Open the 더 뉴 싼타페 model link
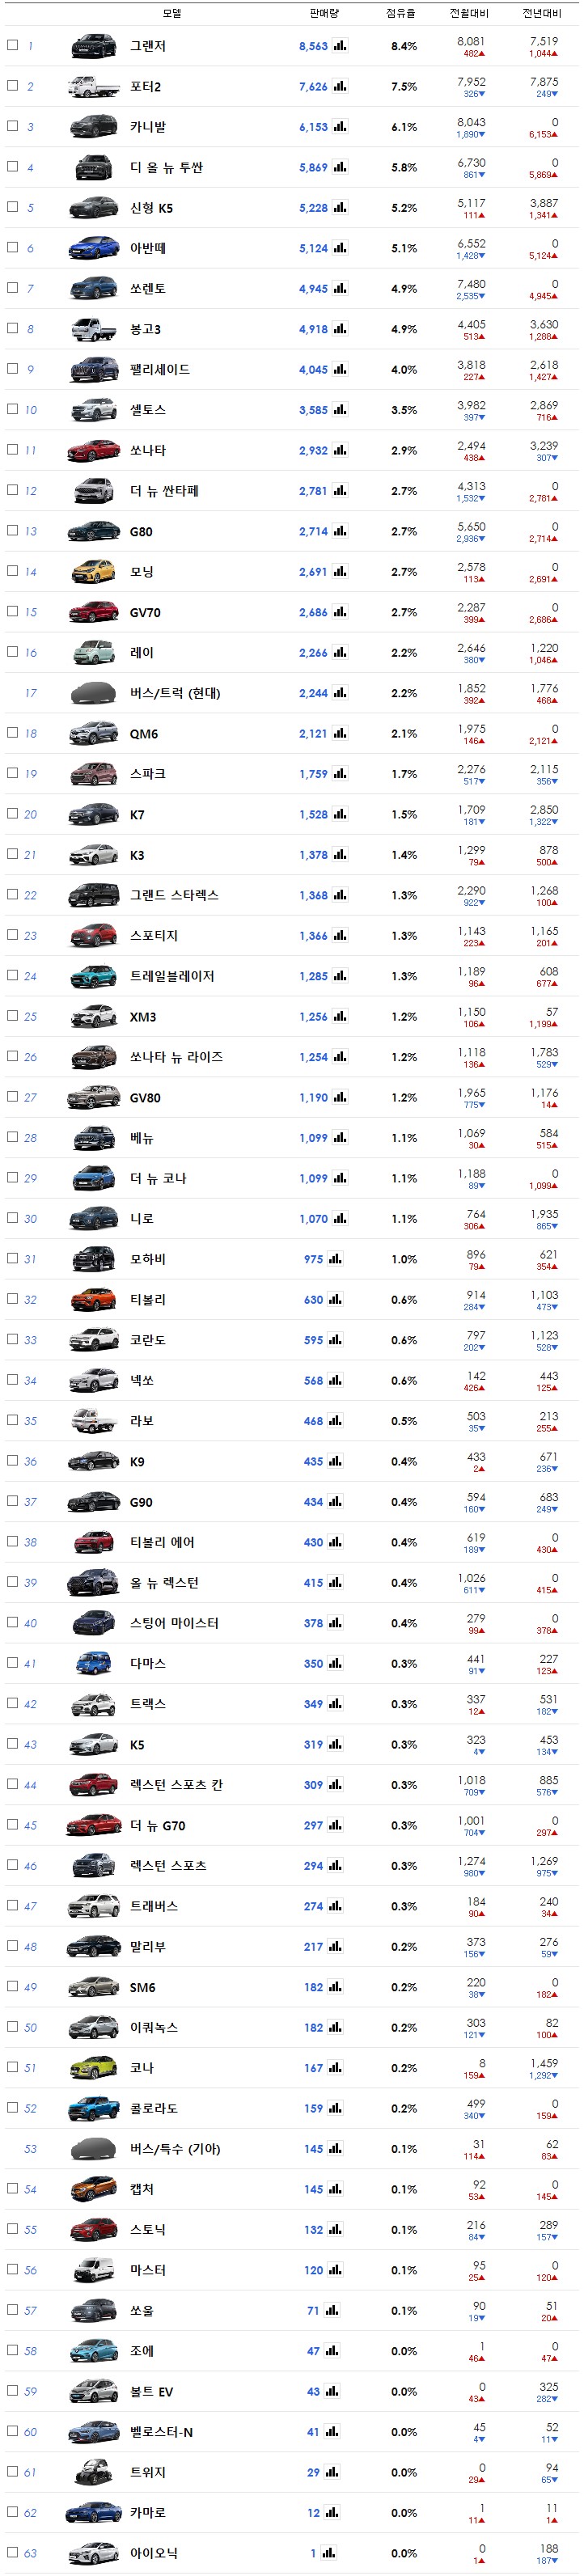 pos(164,491)
